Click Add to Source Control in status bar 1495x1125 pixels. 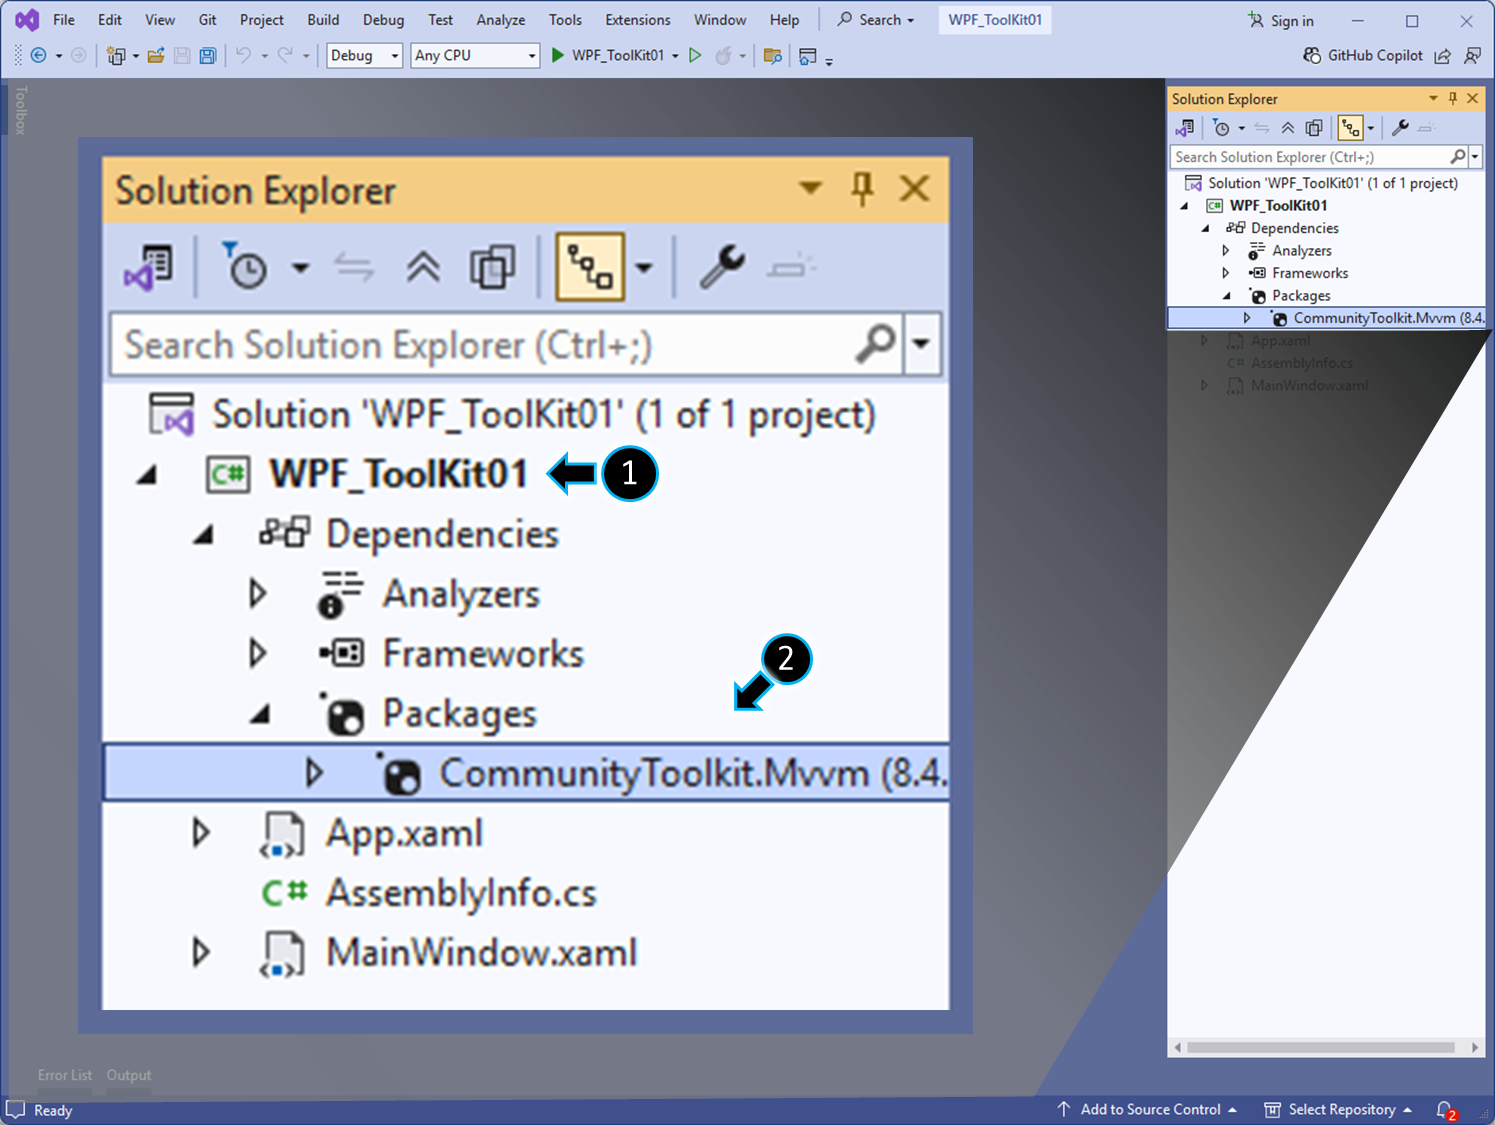(1147, 1110)
